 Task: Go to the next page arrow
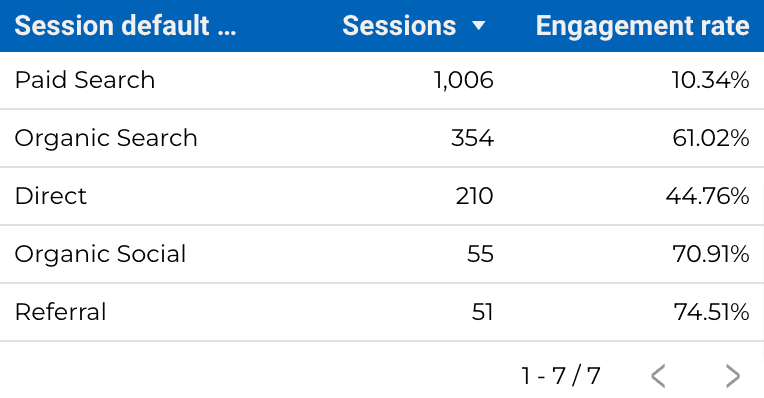coord(732,376)
